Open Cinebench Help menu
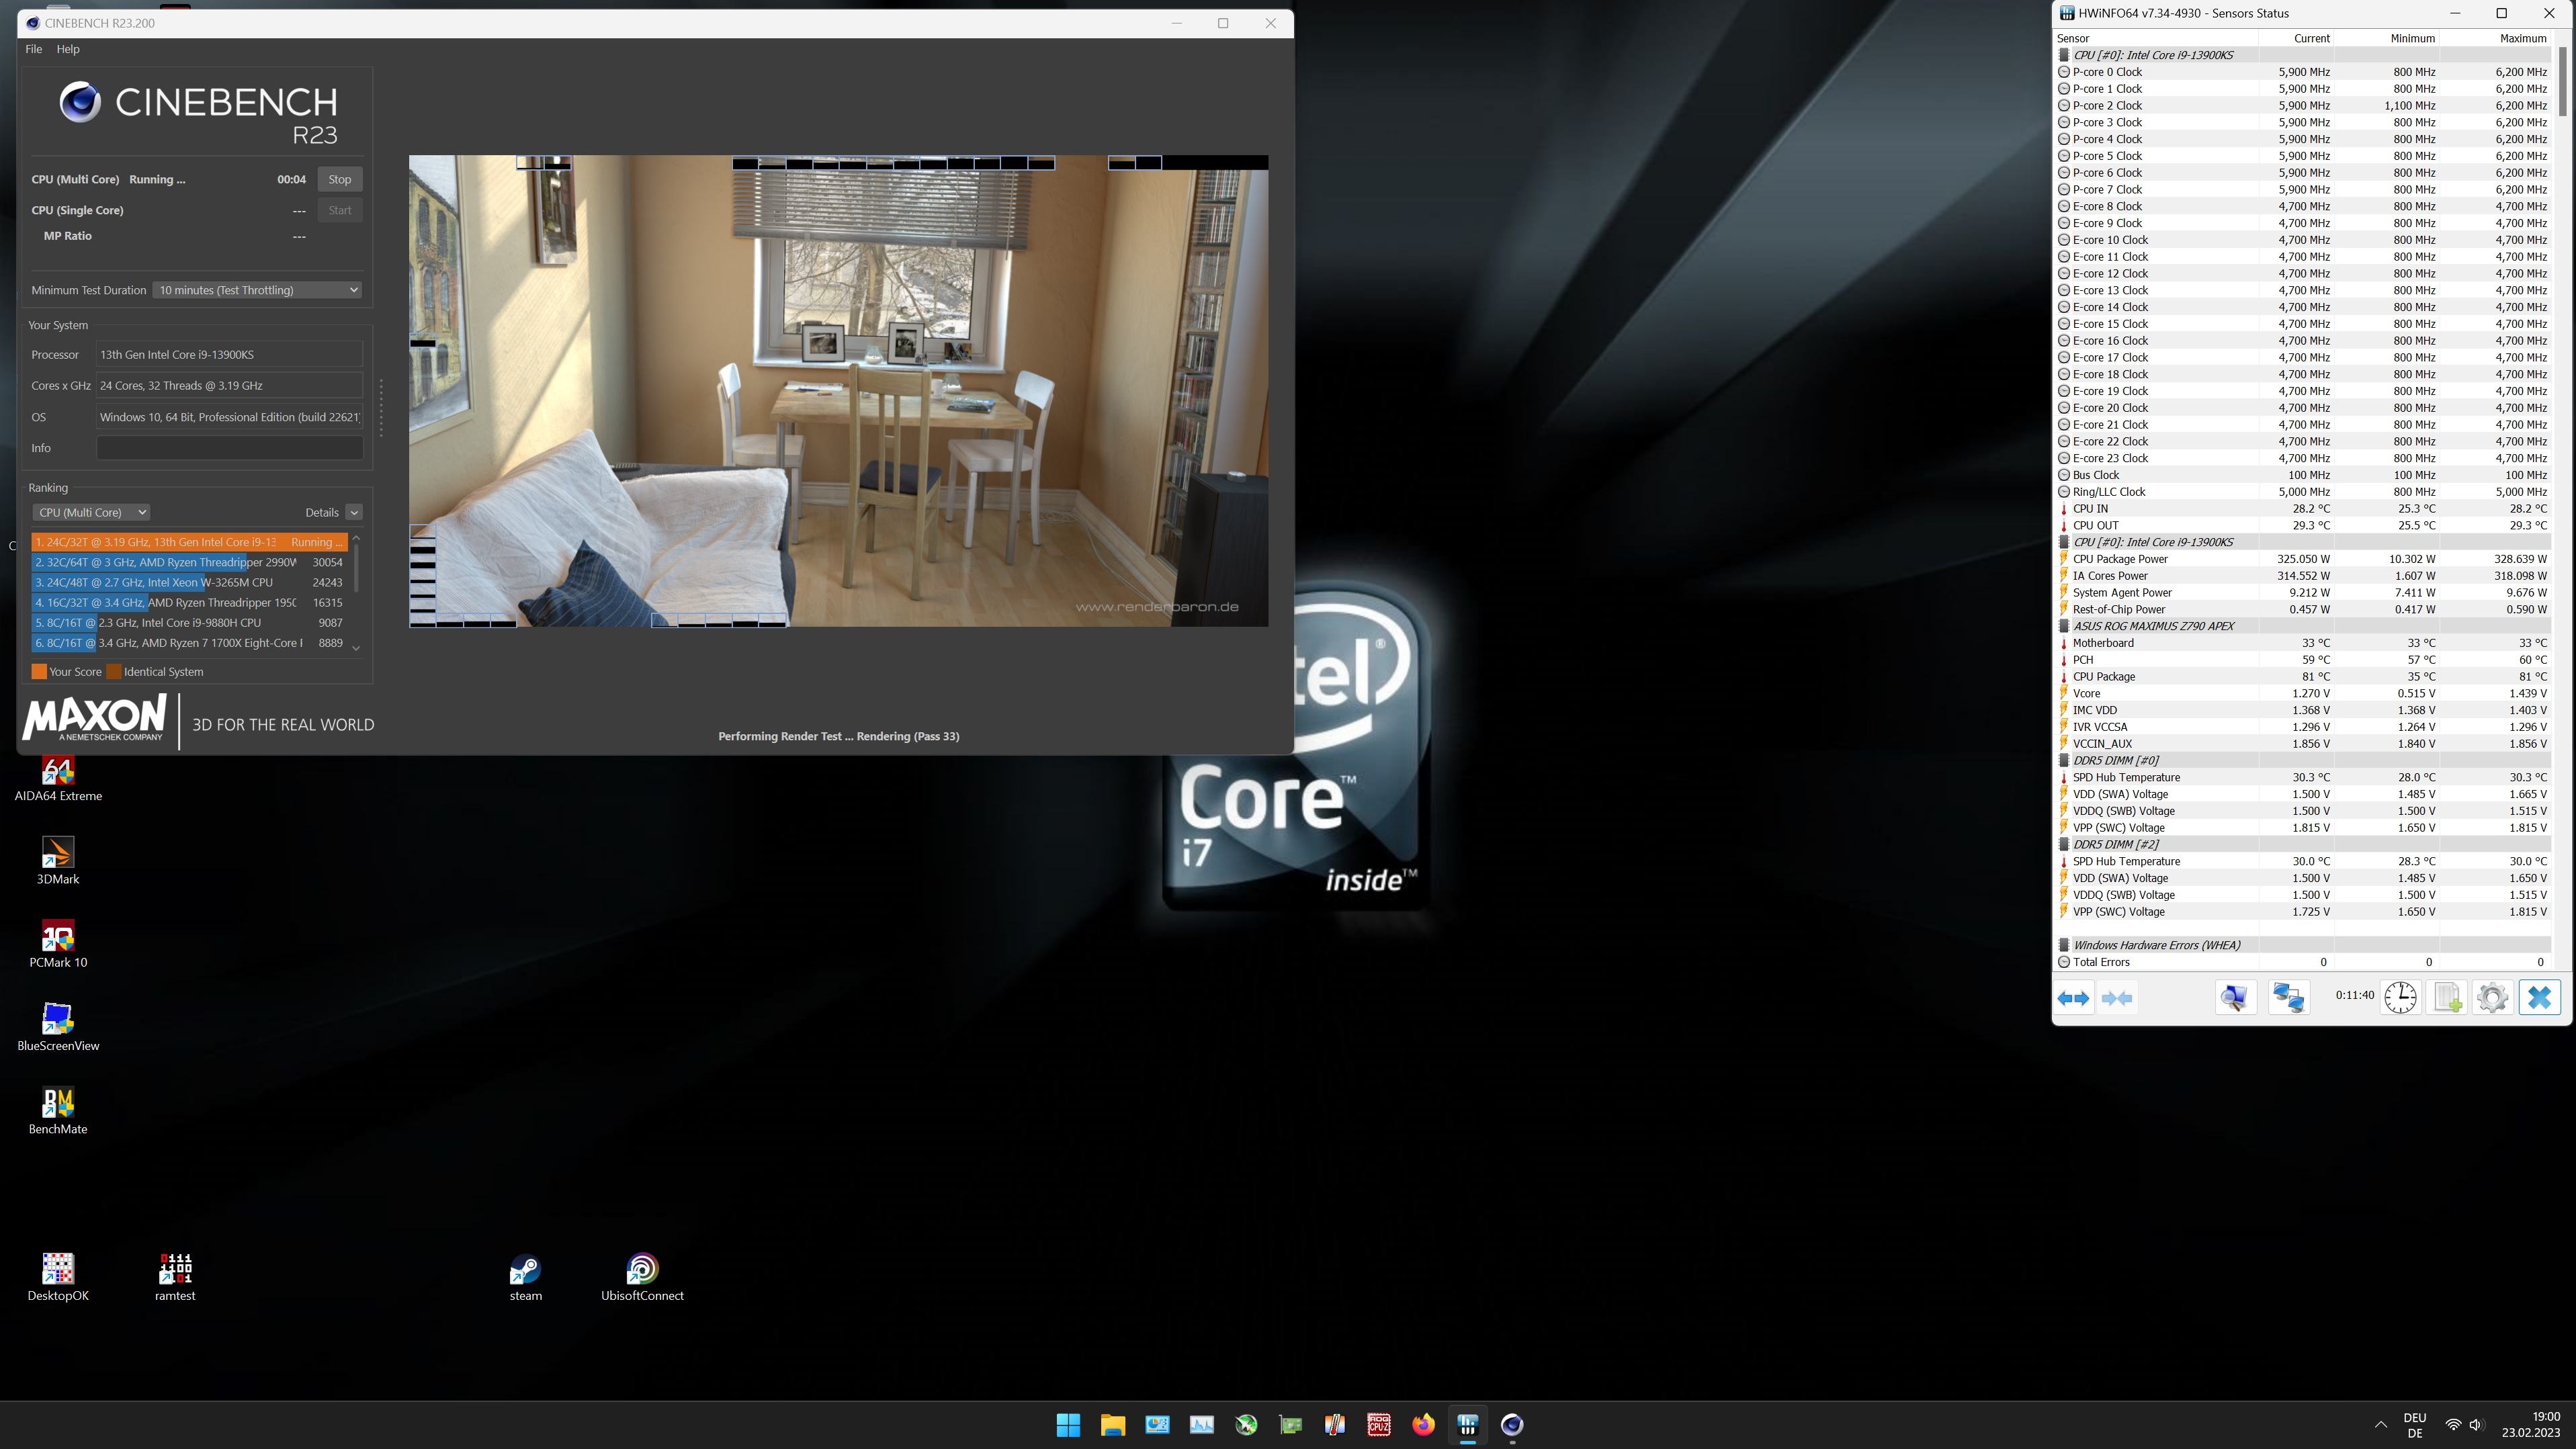Image resolution: width=2576 pixels, height=1449 pixels. [x=68, y=49]
